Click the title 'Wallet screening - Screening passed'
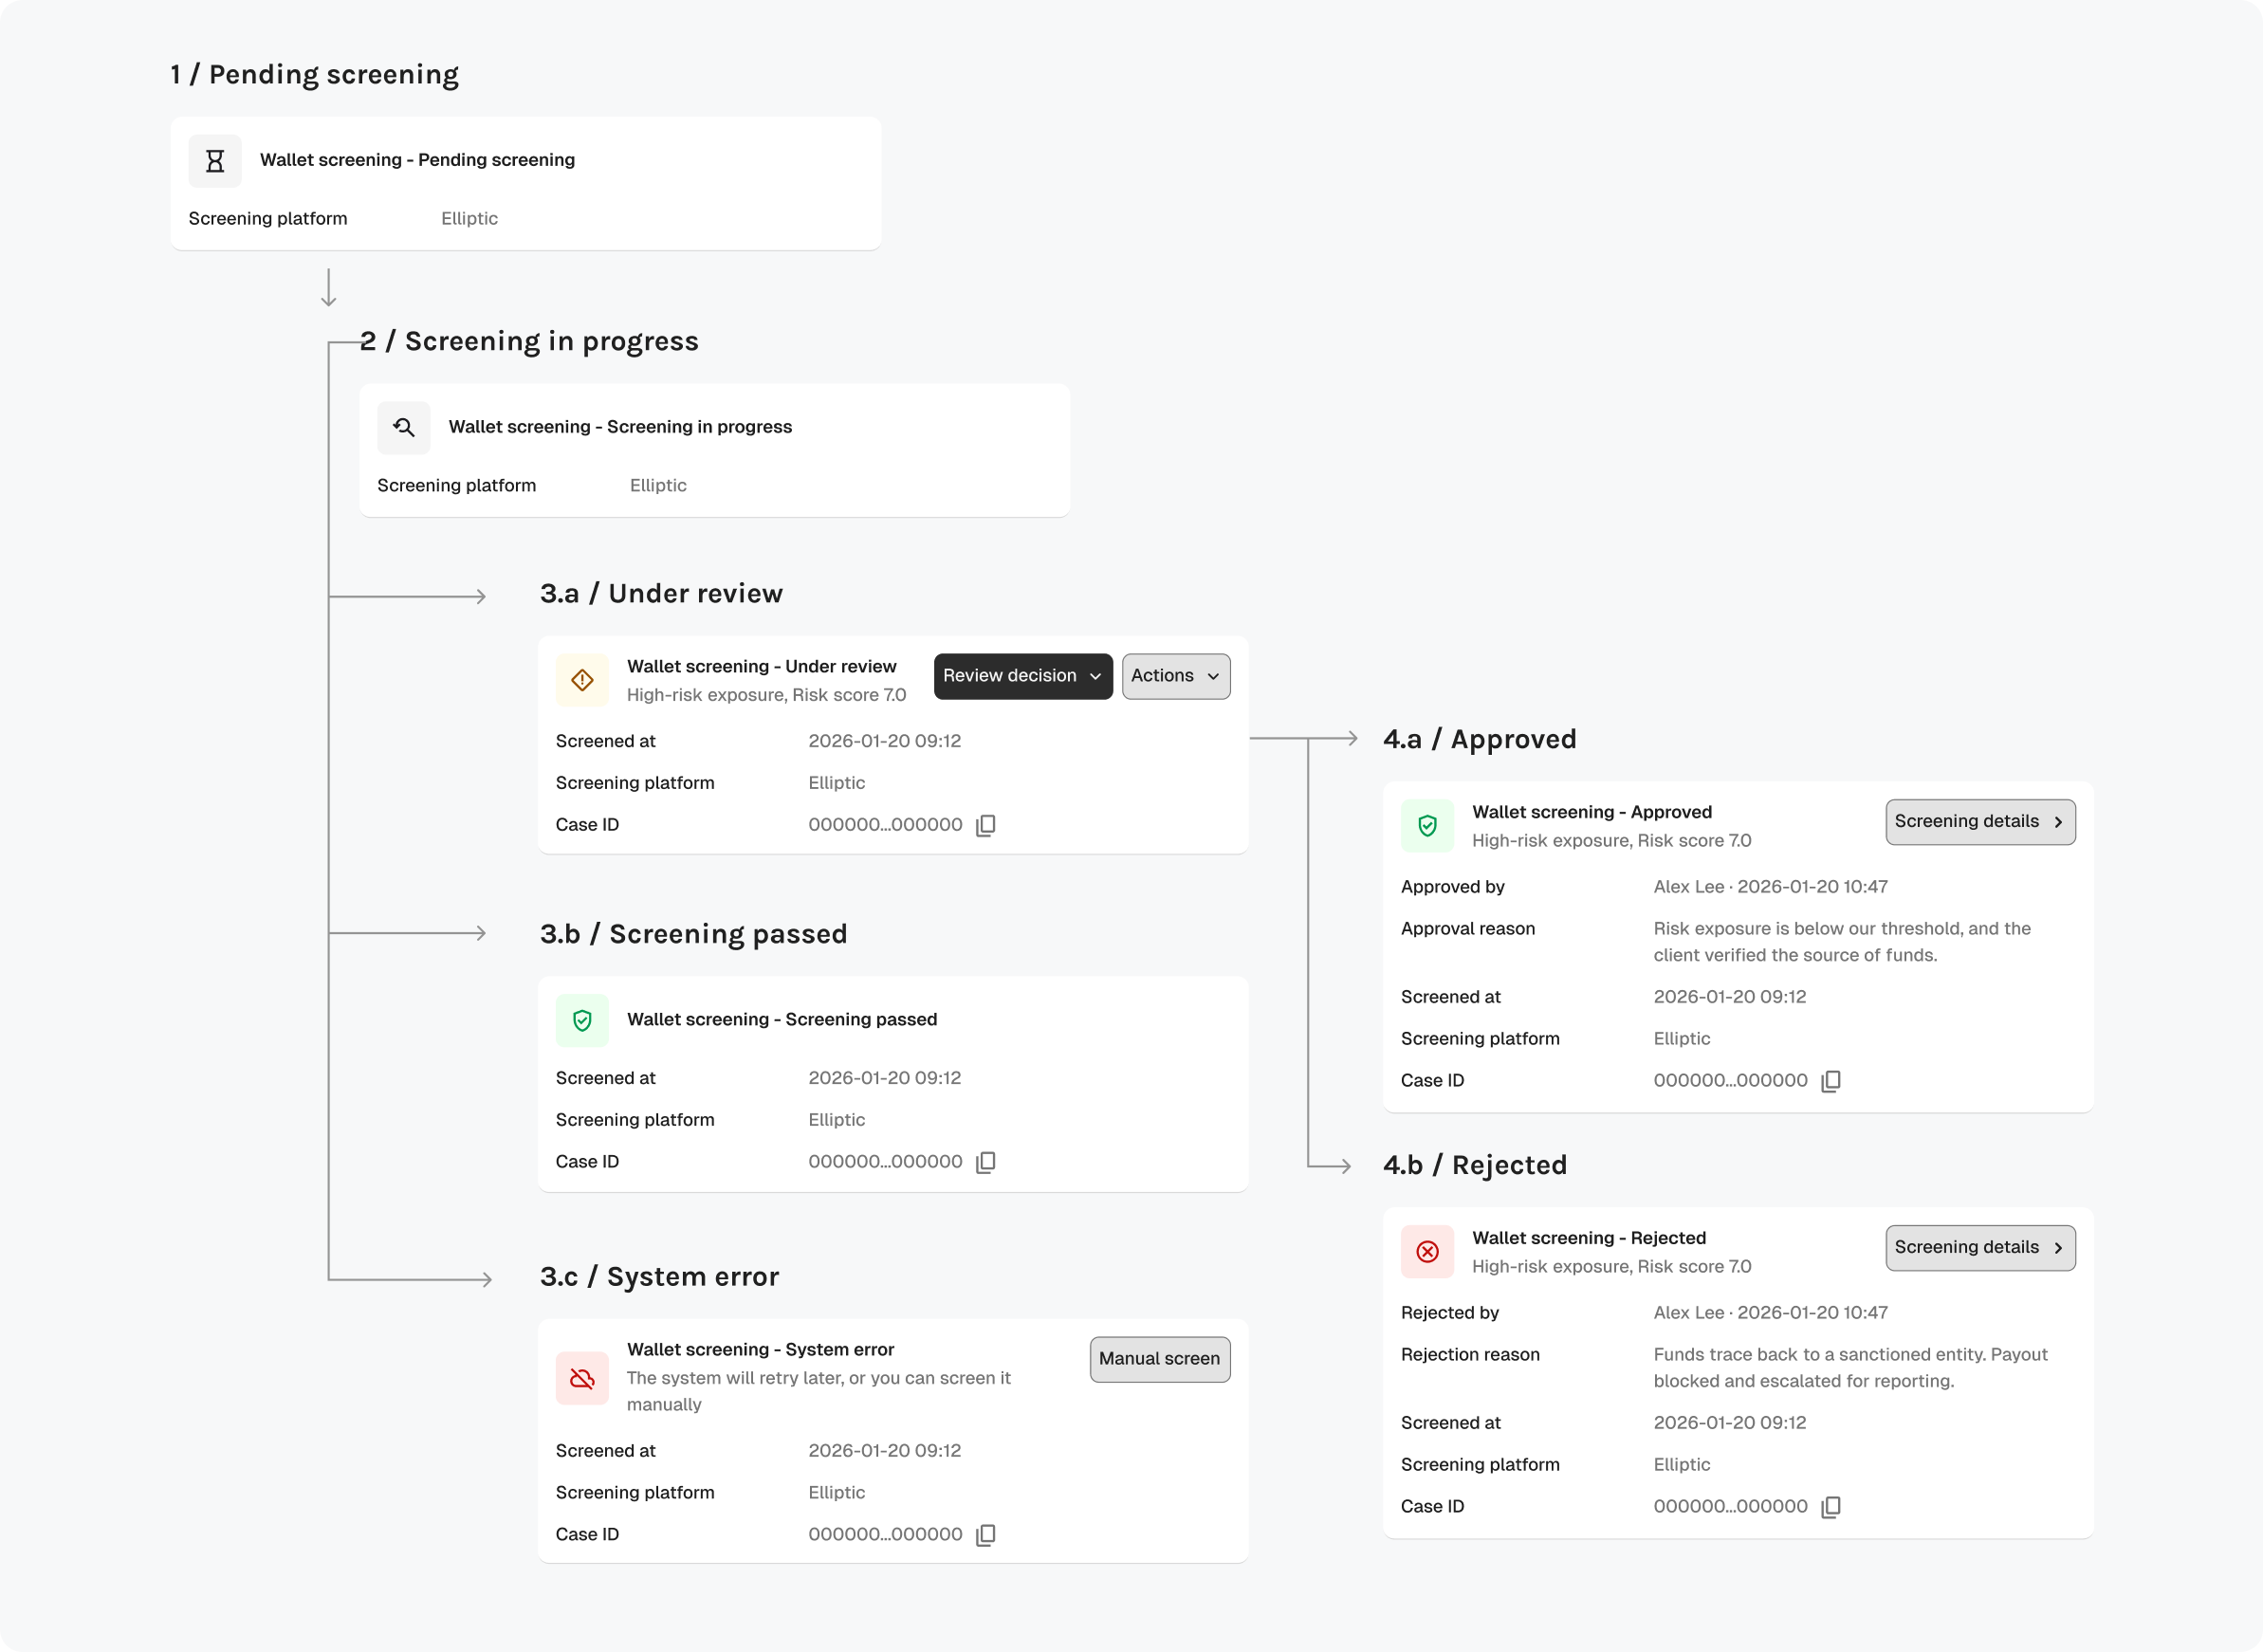 click(782, 1020)
